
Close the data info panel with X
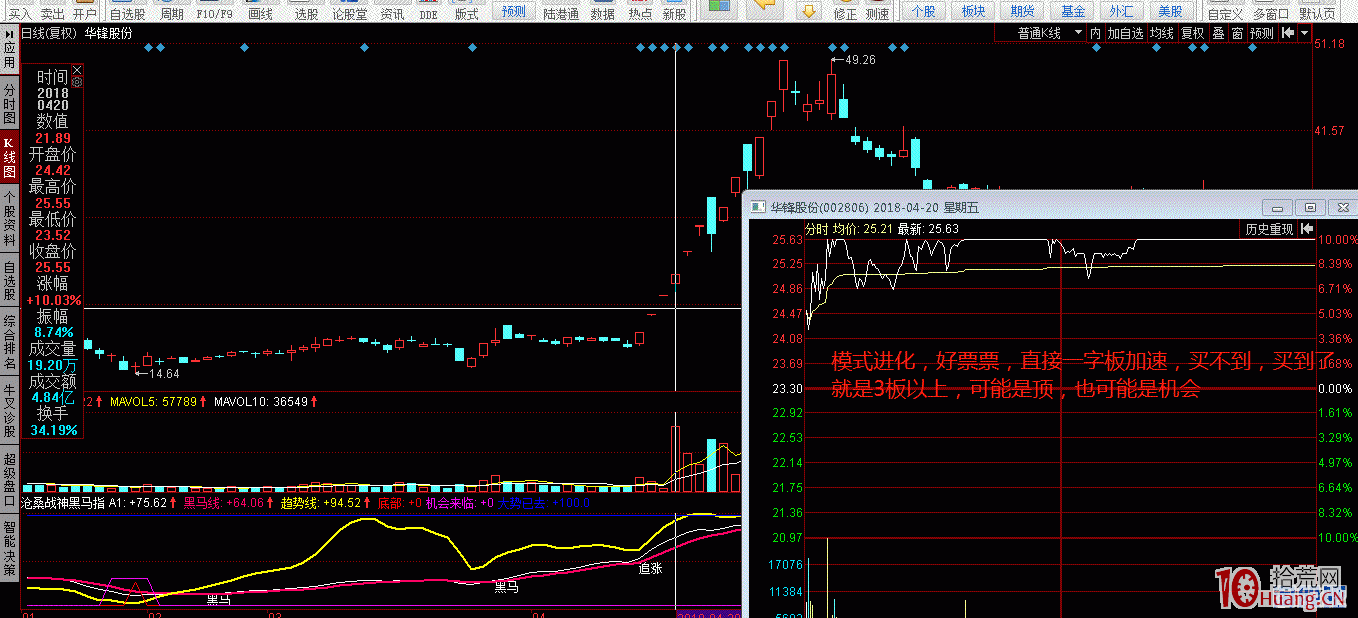pos(77,69)
